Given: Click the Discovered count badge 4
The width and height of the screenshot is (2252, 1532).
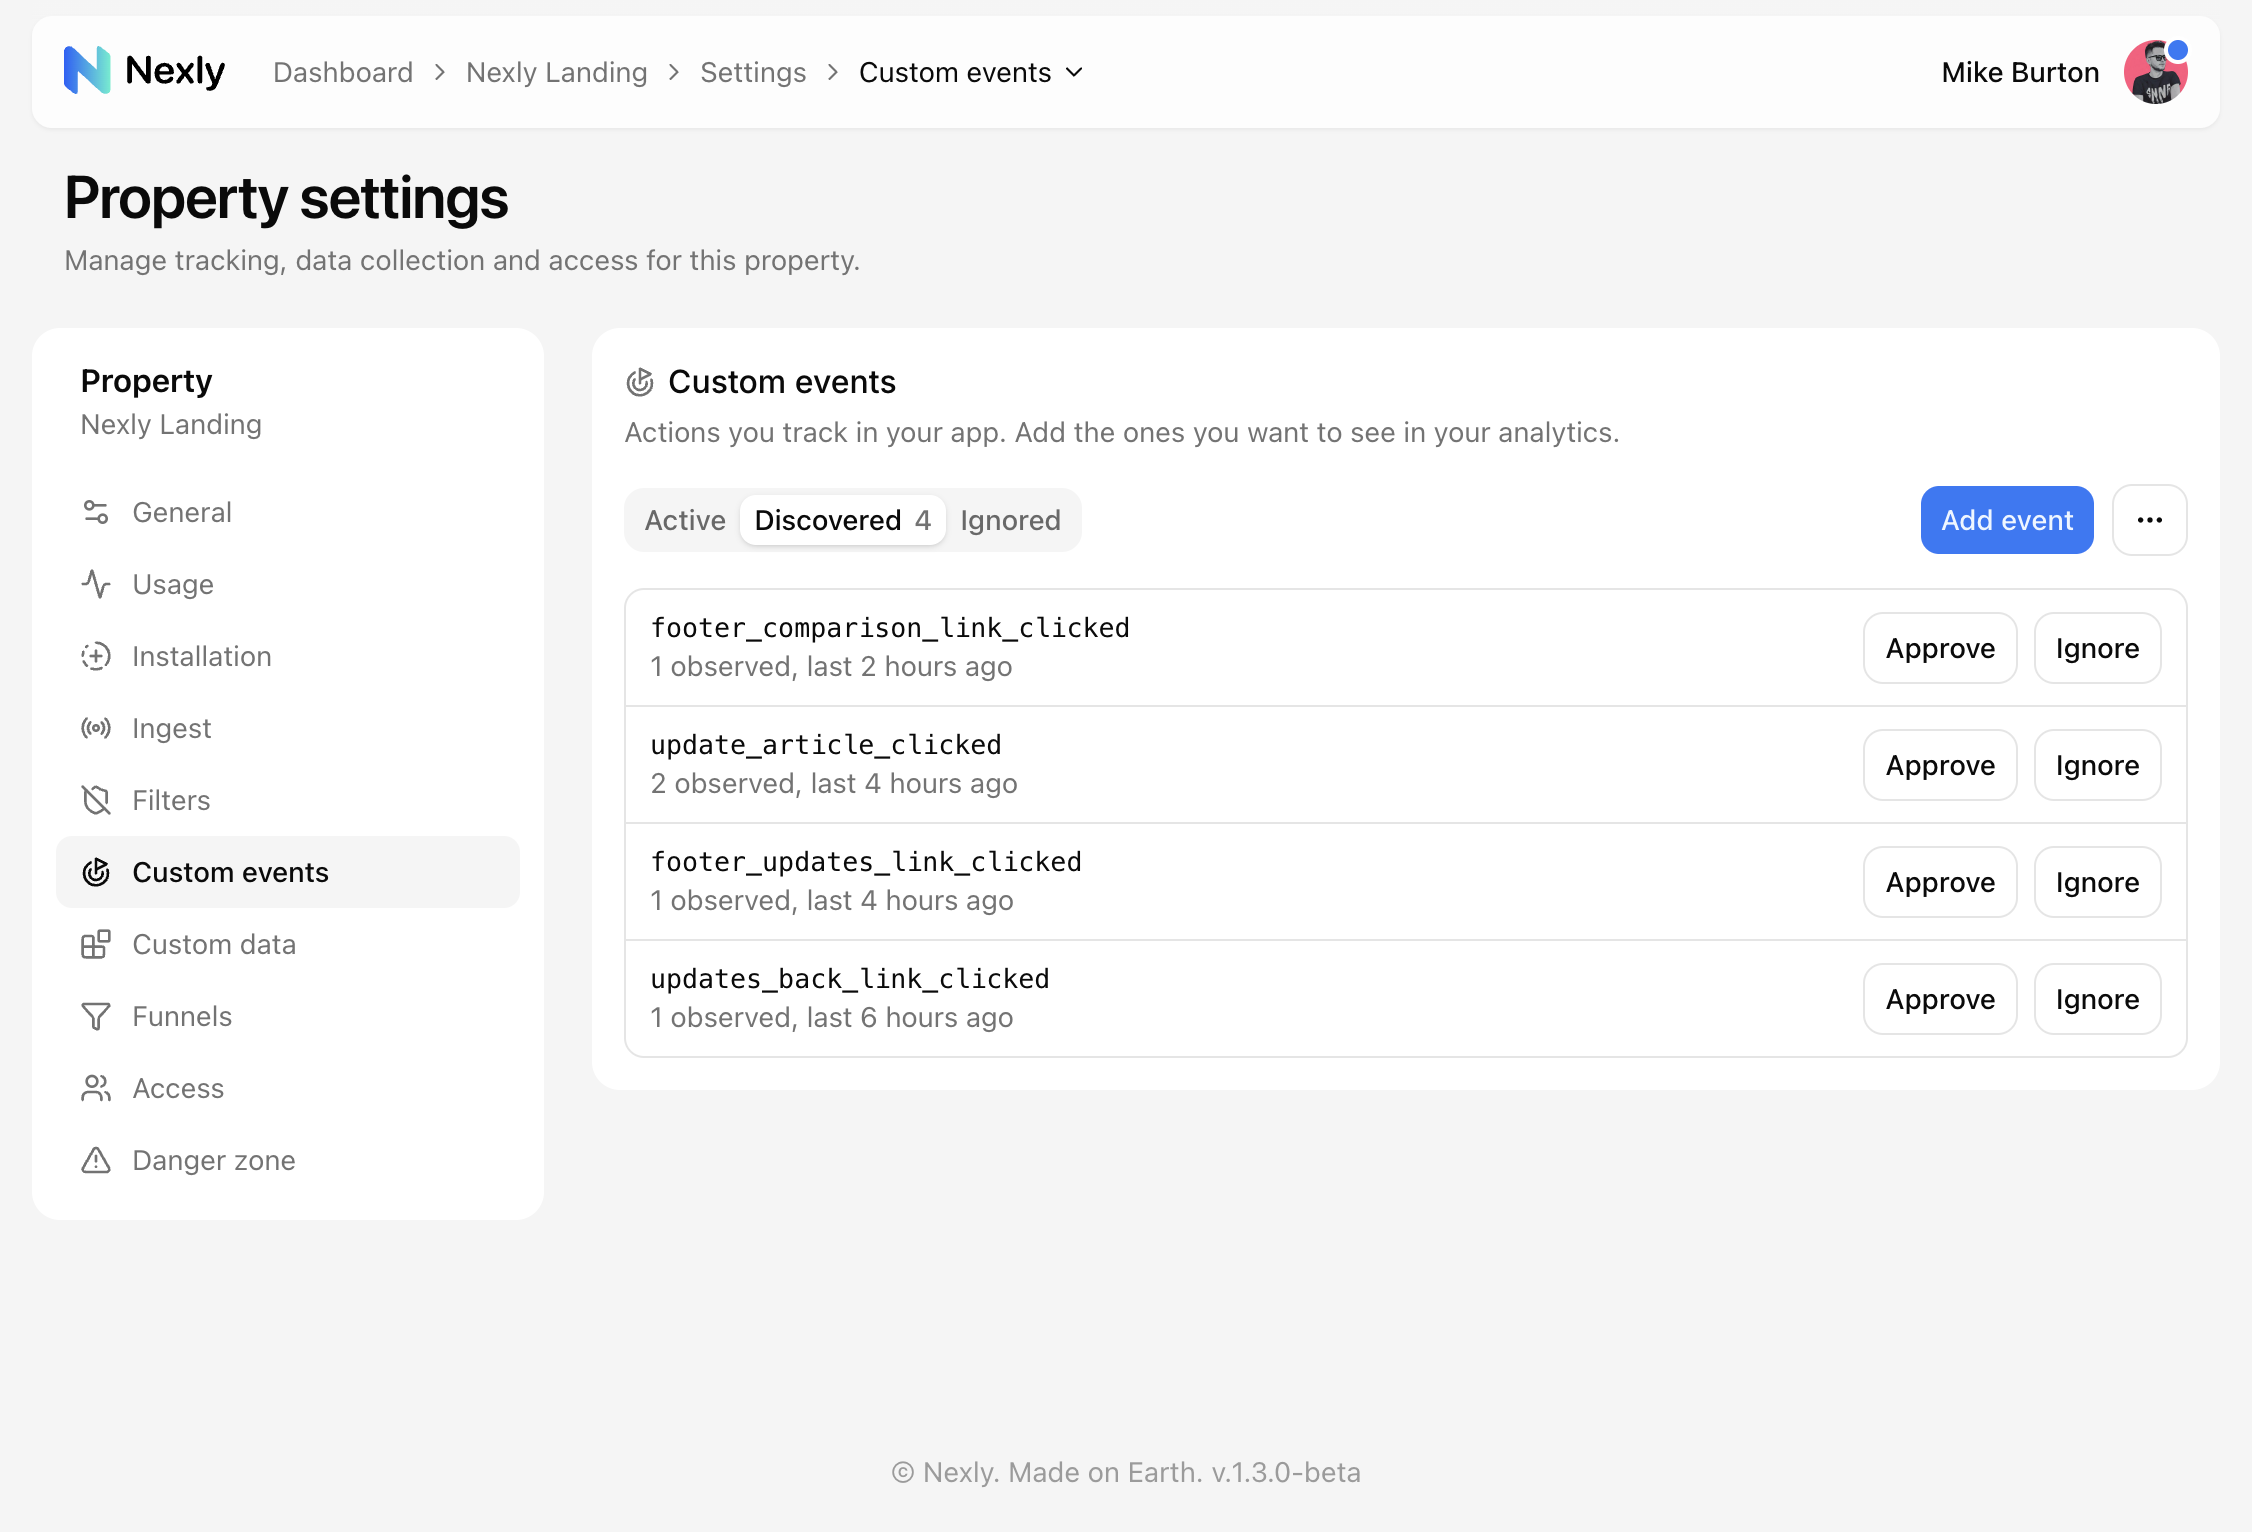Looking at the screenshot, I should point(922,520).
